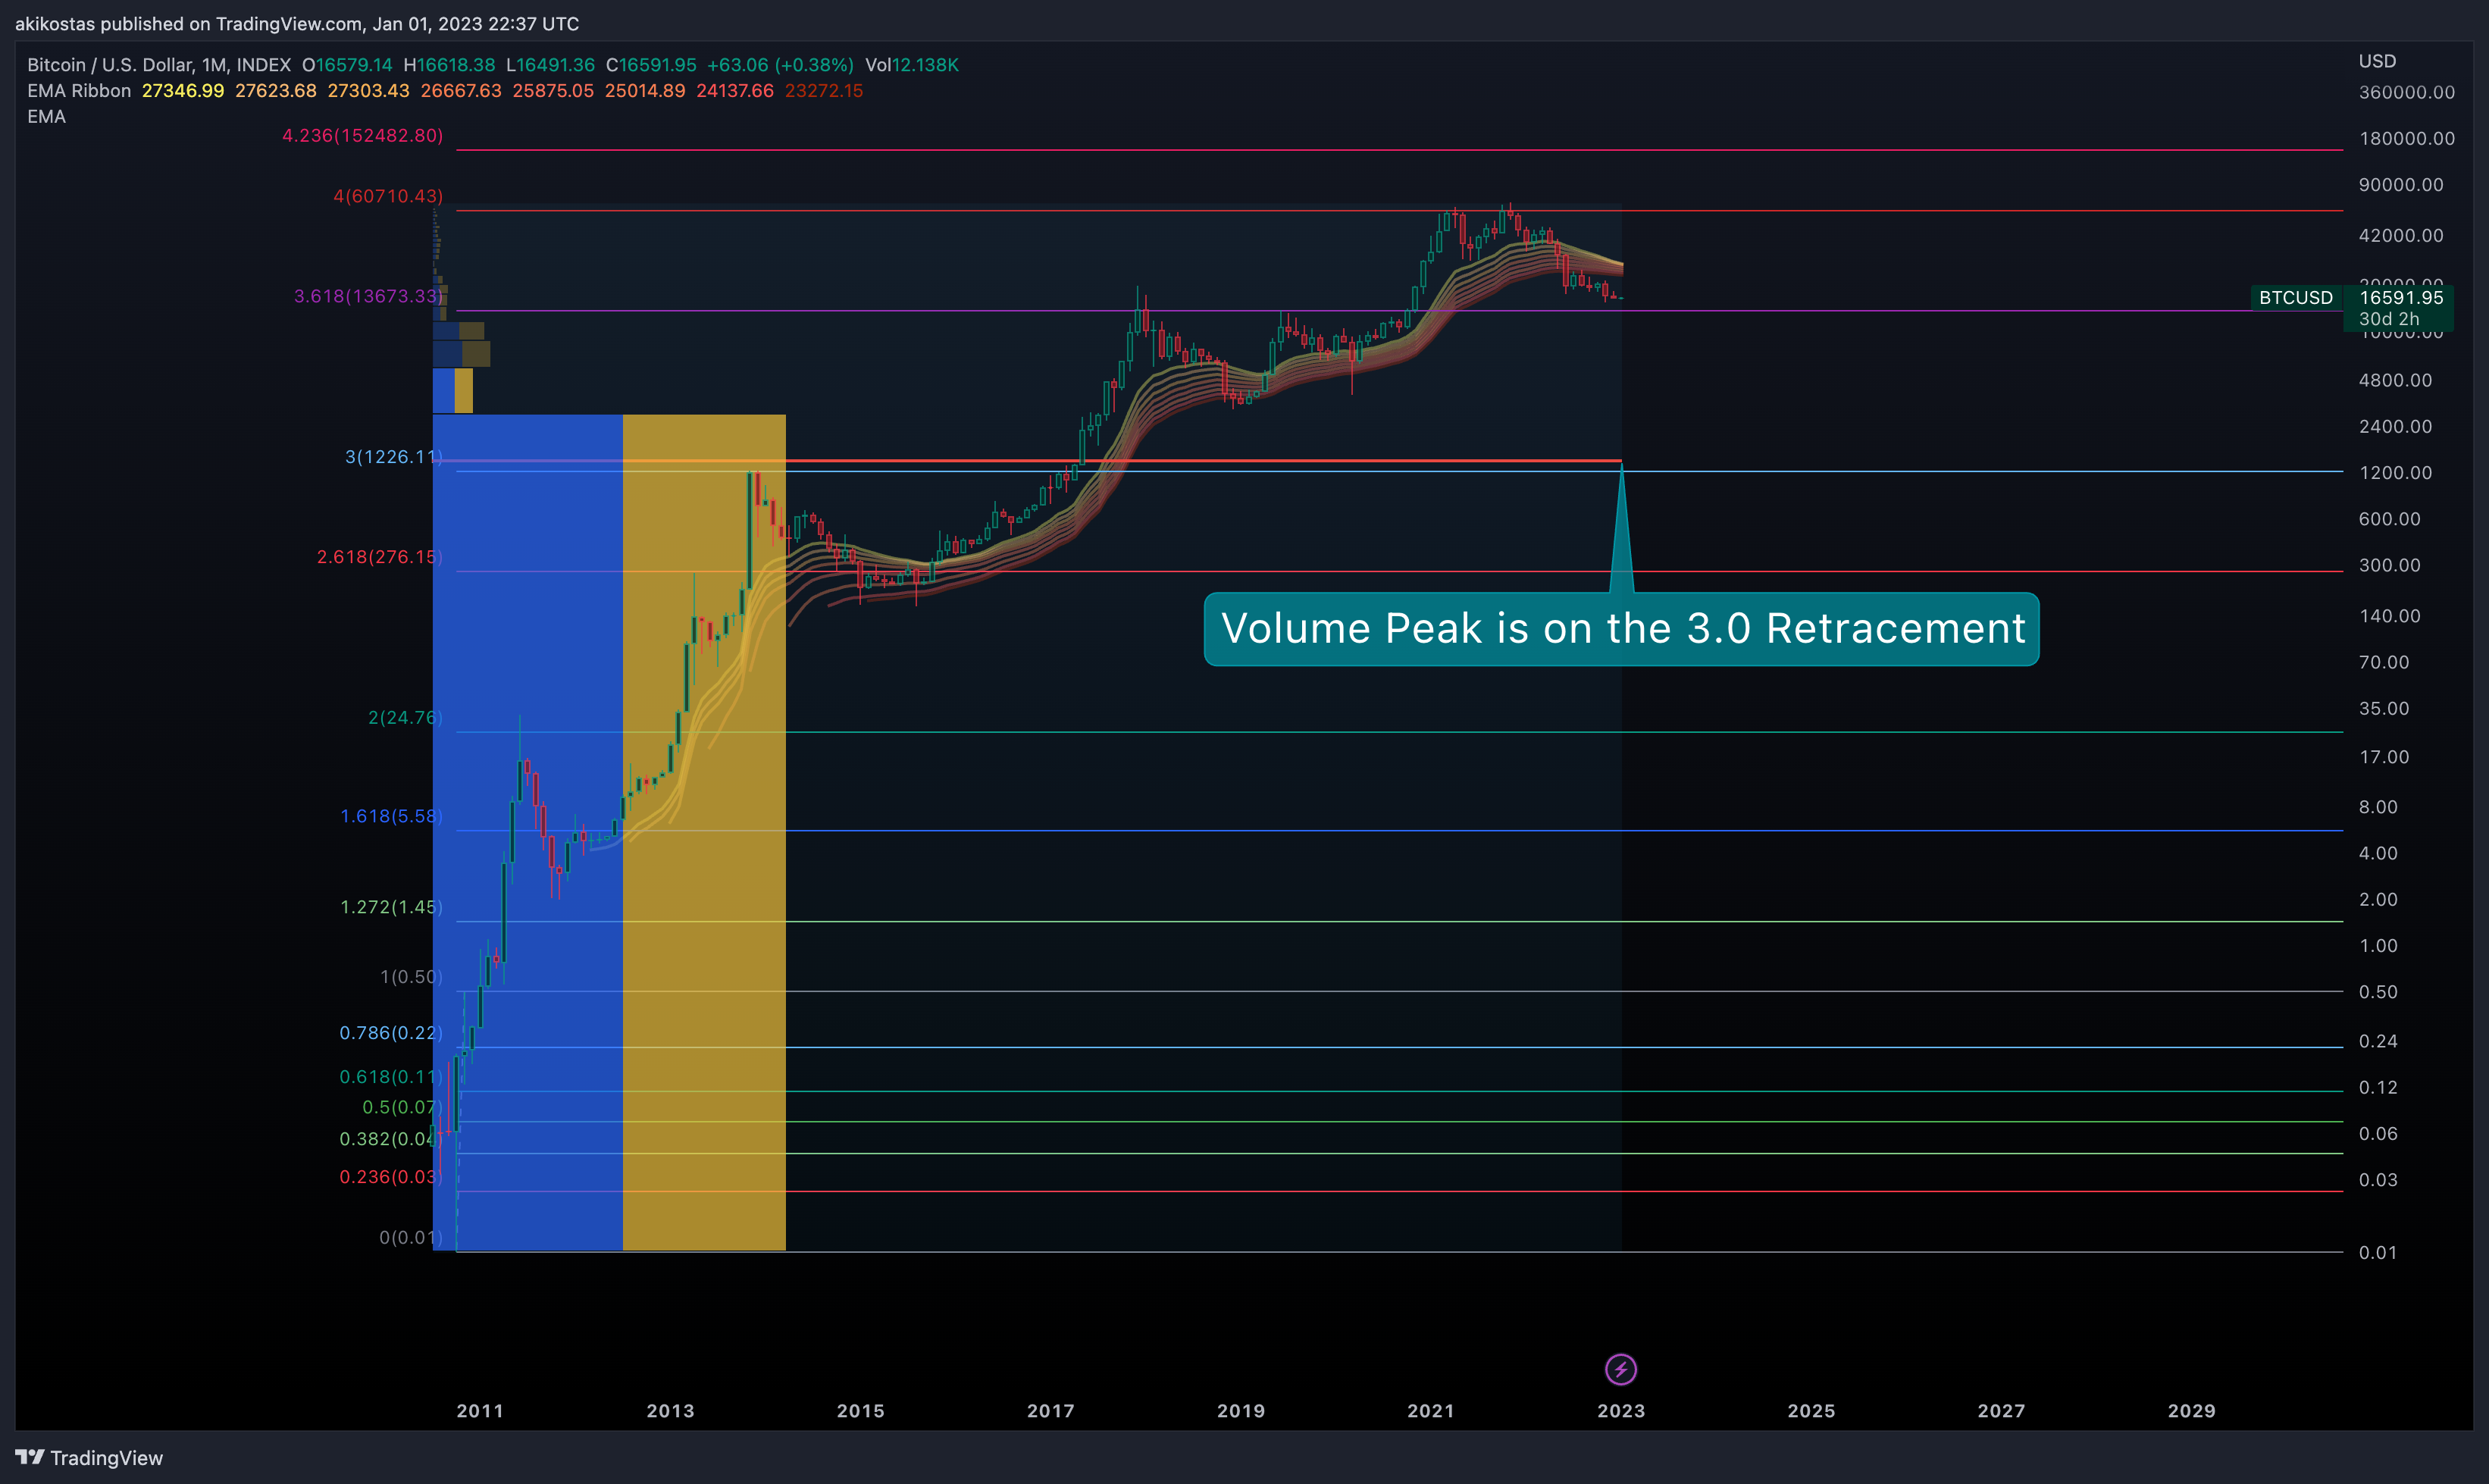Click the large gold volume profile block
Image resolution: width=2489 pixels, height=1484 pixels.
click(x=704, y=832)
